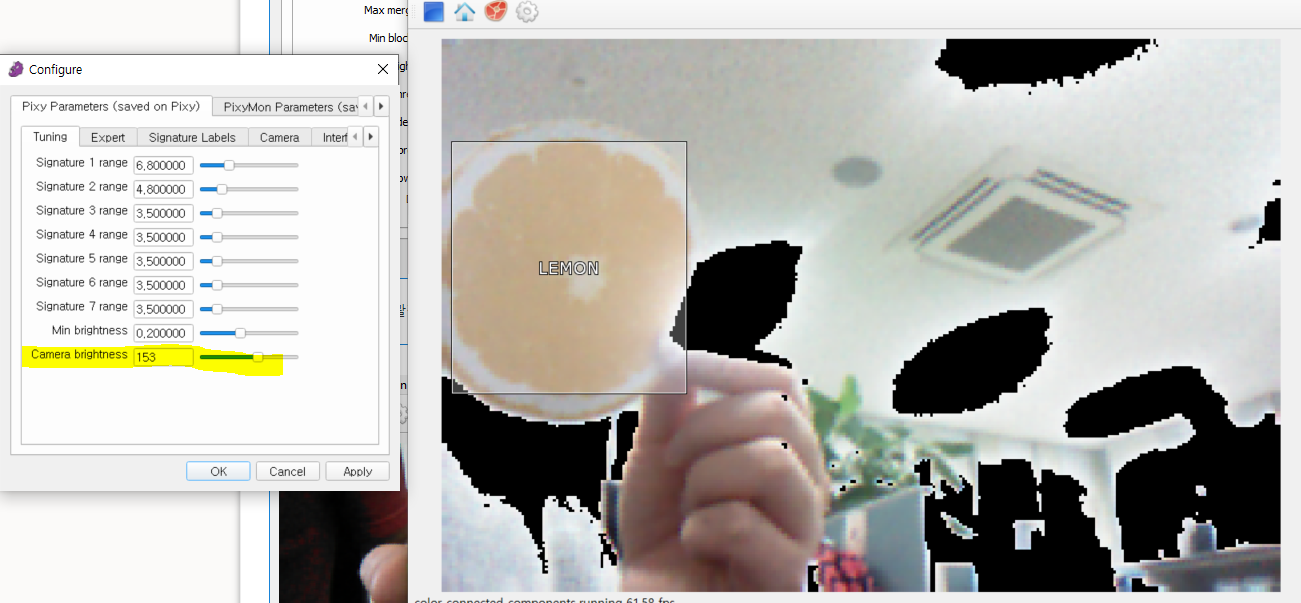Click the LEMON signature label in video
Screen dimensions: 1301x603
click(x=569, y=268)
